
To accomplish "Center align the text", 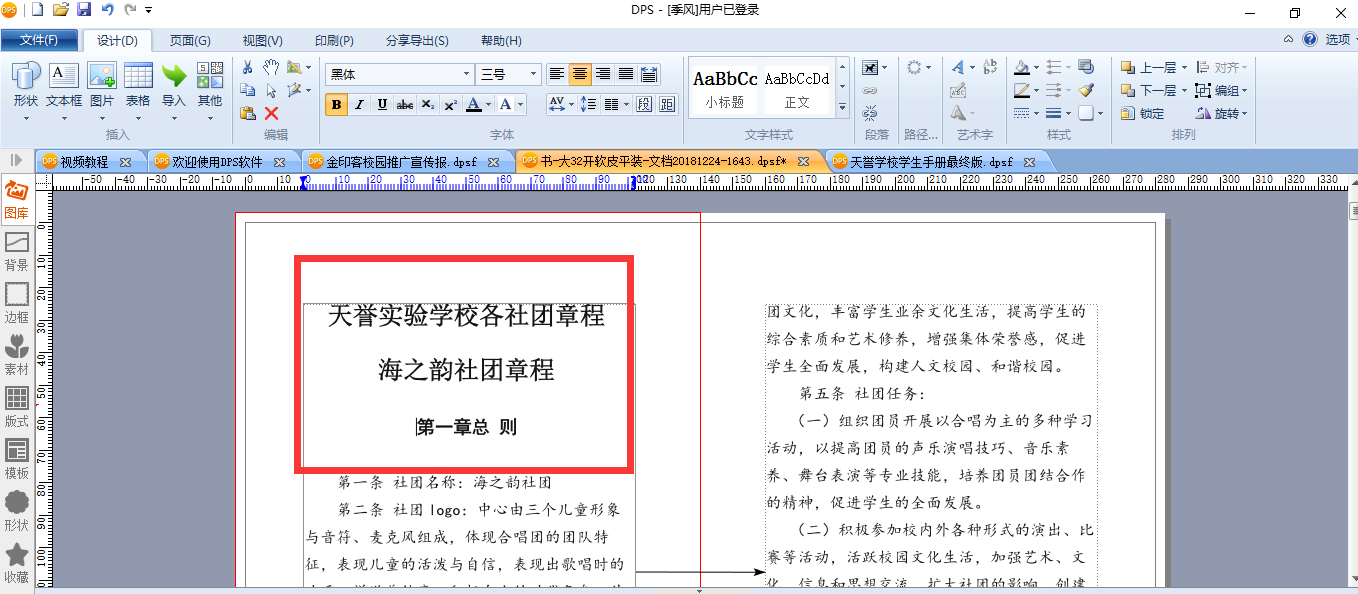I will (580, 74).
